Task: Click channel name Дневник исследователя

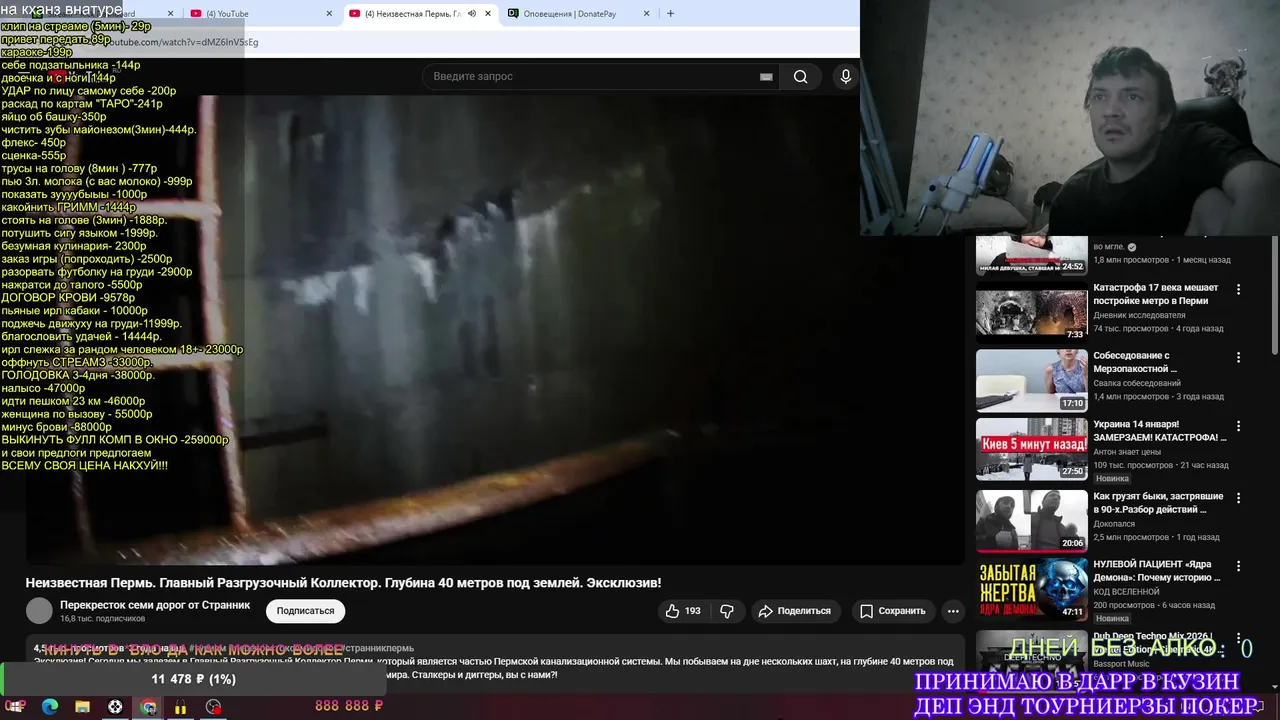Action: click(x=1139, y=315)
